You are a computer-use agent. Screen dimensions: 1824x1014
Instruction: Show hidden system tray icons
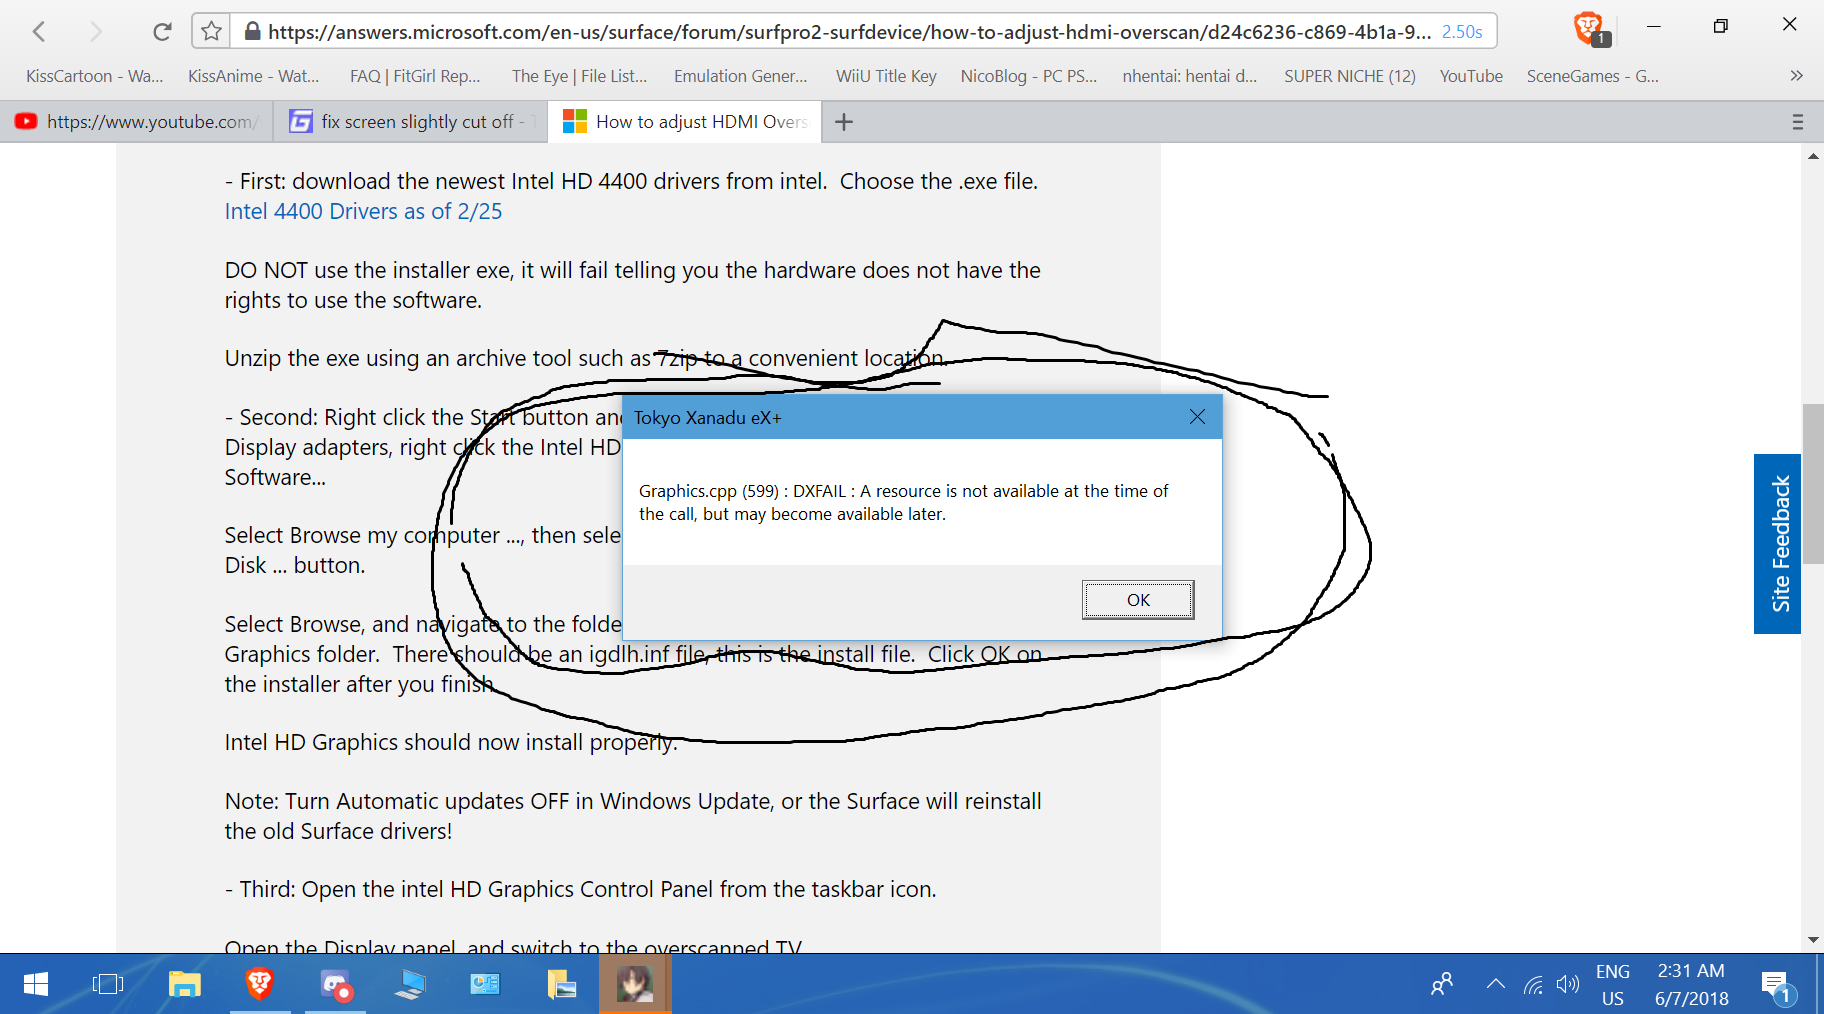pyautogui.click(x=1495, y=985)
